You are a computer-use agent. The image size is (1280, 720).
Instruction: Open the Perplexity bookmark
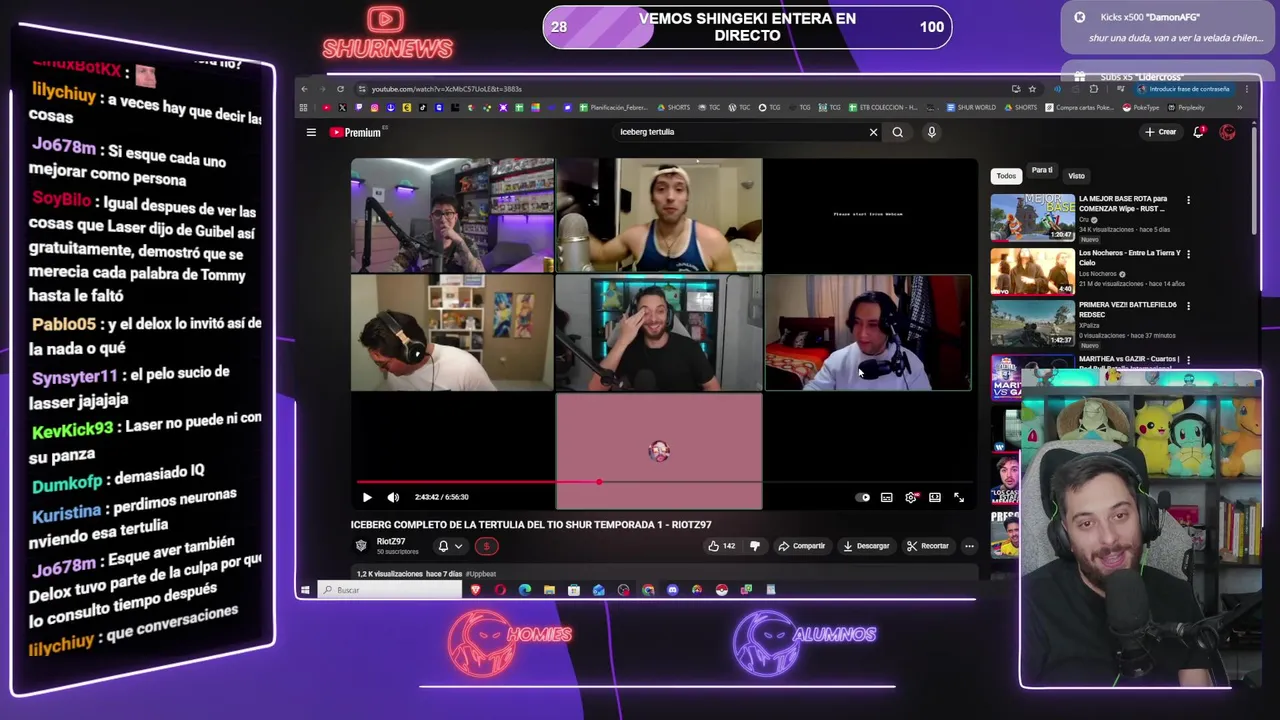click(x=1186, y=108)
